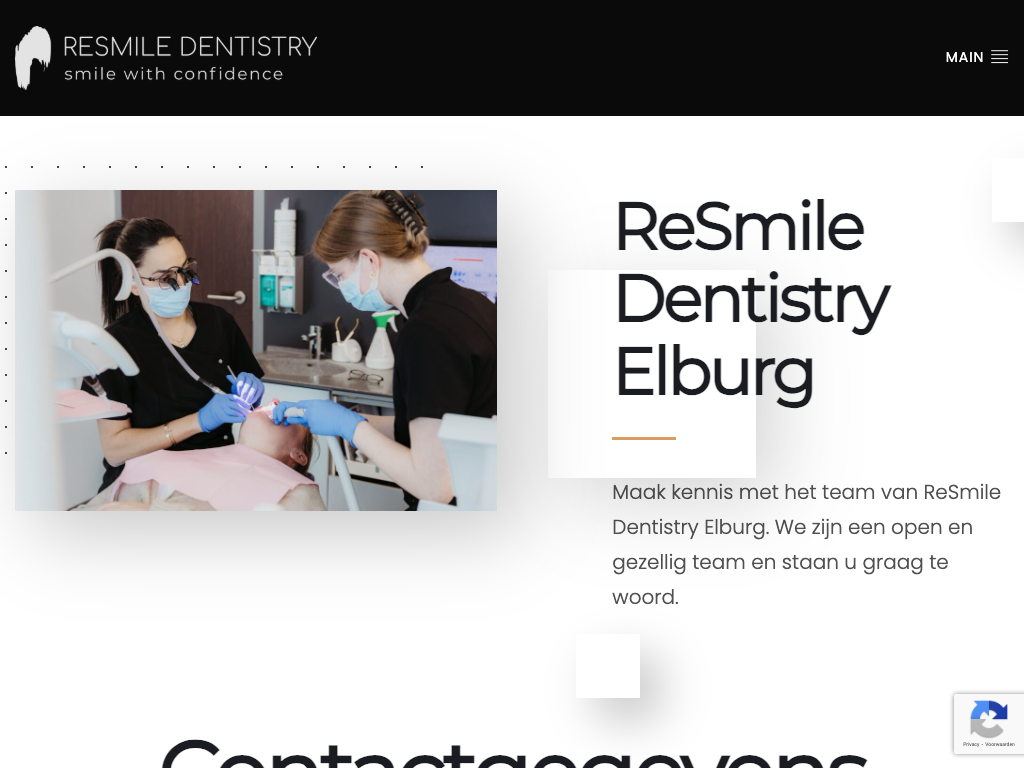This screenshot has width=1024, height=768.
Task: Open the Voorwaarden link in reCAPTCHA badge
Action: pos(1000,744)
